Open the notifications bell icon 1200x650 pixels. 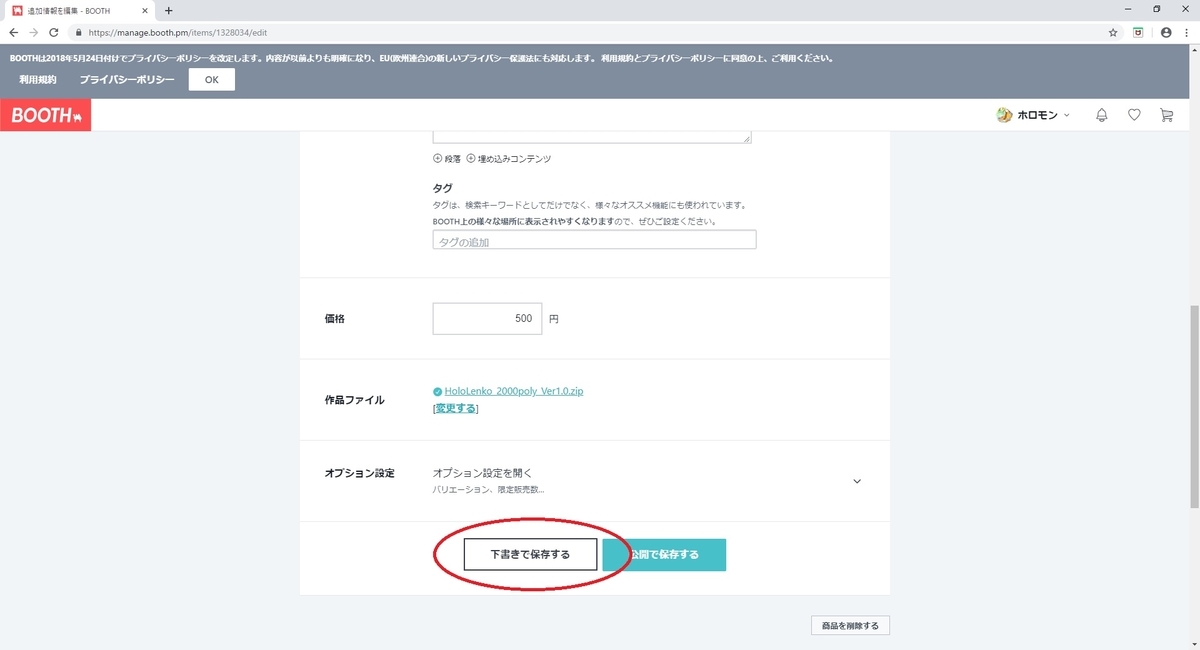tap(1101, 114)
